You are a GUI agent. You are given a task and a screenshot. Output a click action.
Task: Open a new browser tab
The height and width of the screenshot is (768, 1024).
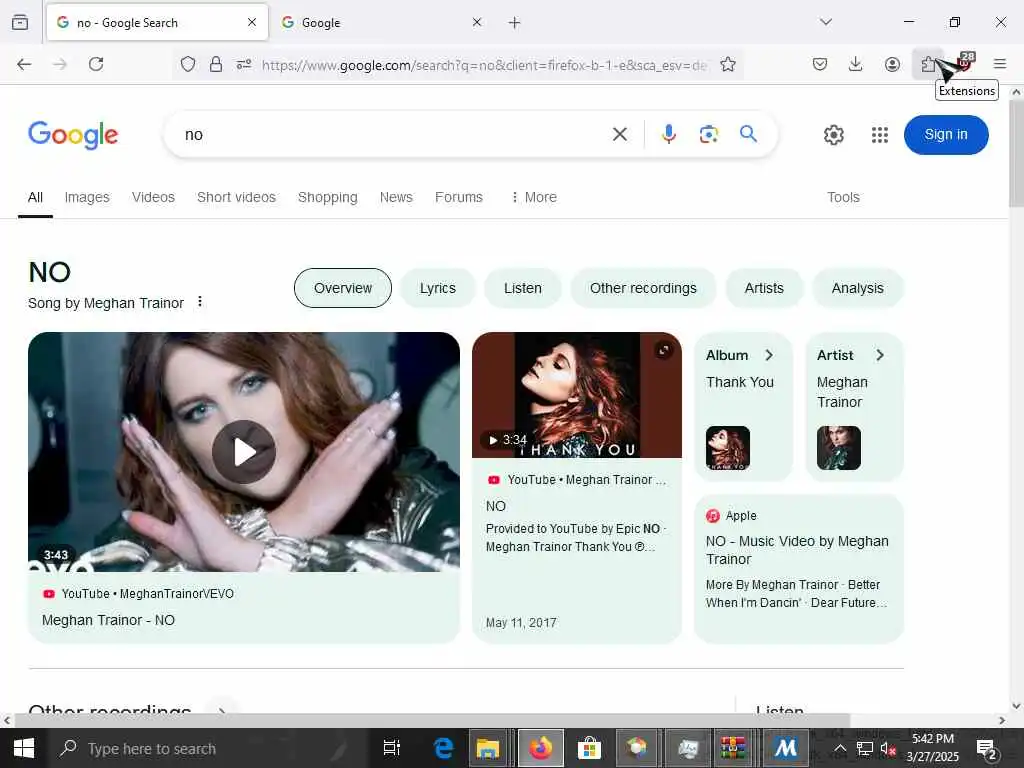point(515,23)
